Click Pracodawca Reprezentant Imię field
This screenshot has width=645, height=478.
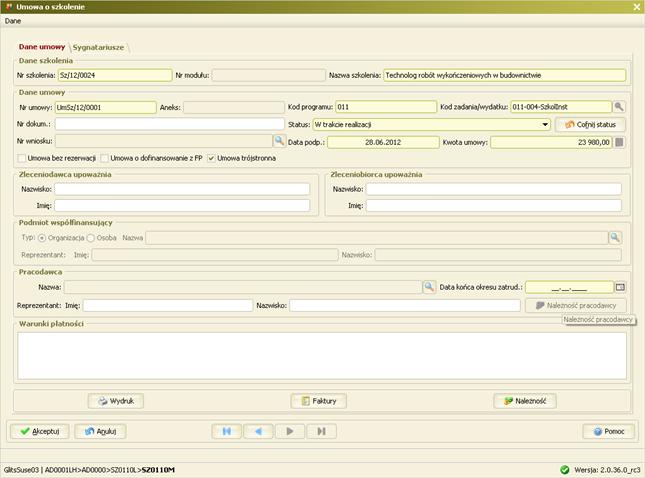tap(168, 305)
